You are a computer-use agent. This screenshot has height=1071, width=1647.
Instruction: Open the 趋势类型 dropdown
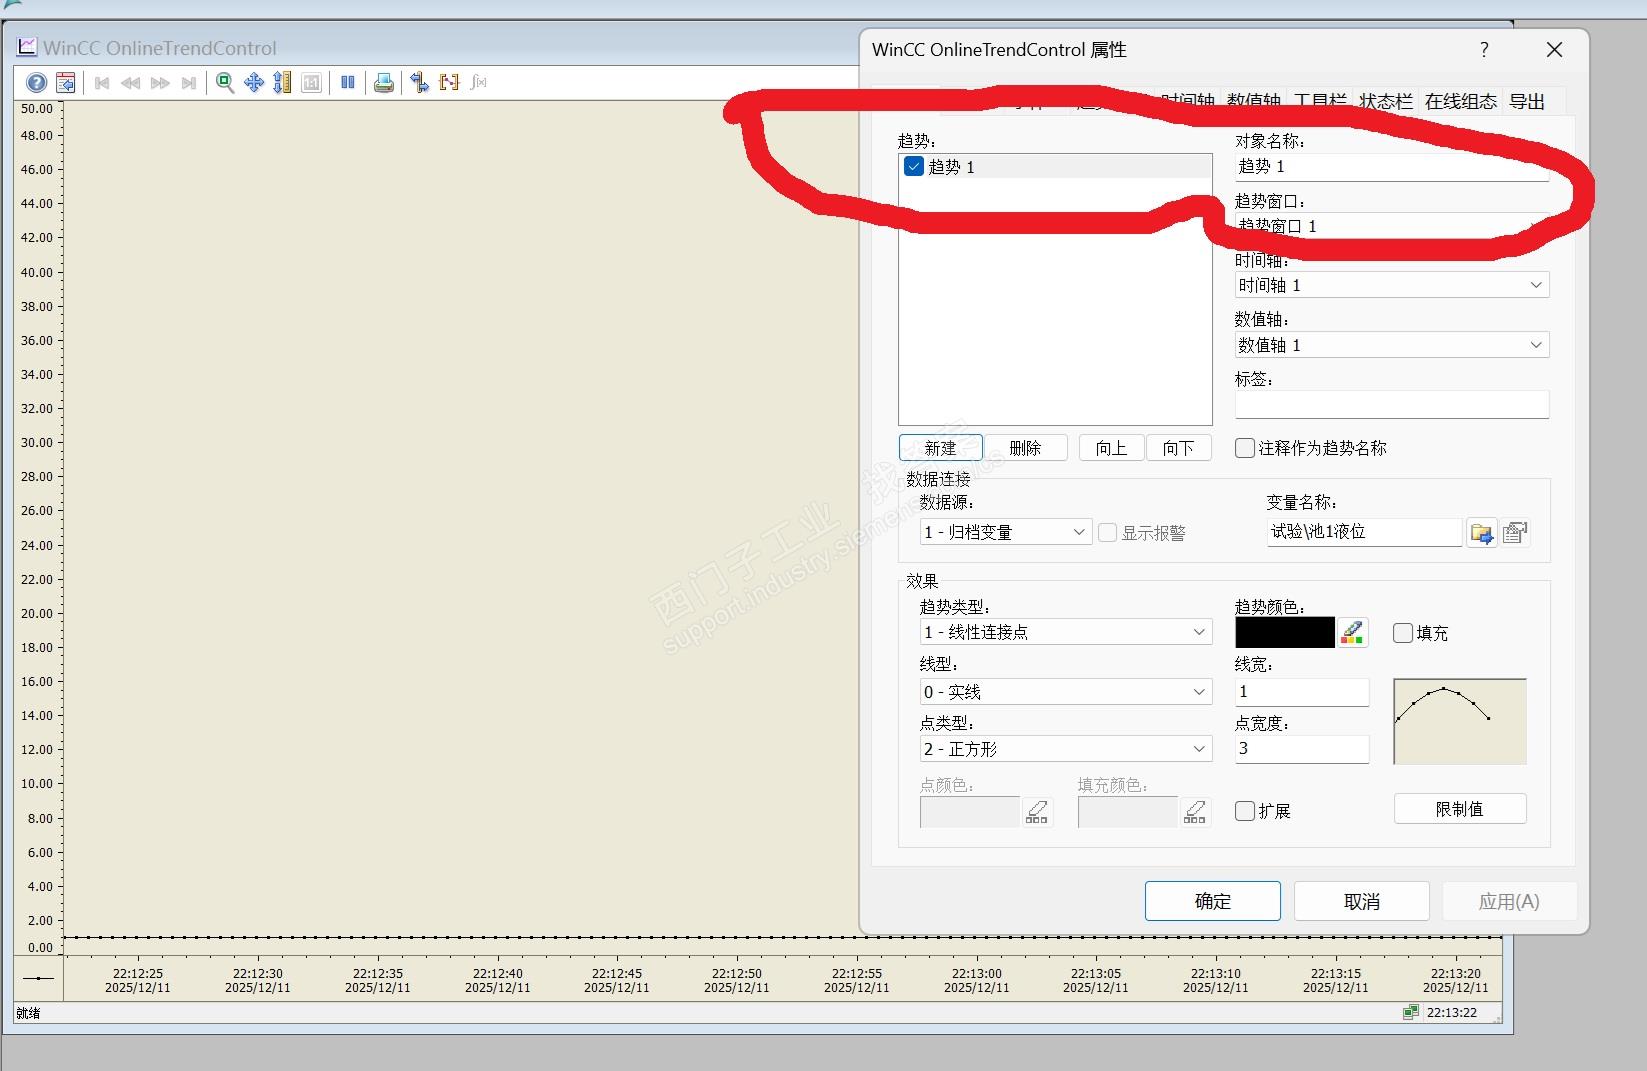point(1066,632)
